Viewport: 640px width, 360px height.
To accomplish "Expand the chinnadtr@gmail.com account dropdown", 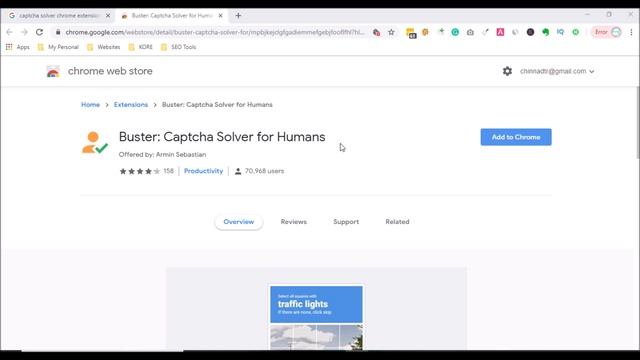I will click(557, 71).
